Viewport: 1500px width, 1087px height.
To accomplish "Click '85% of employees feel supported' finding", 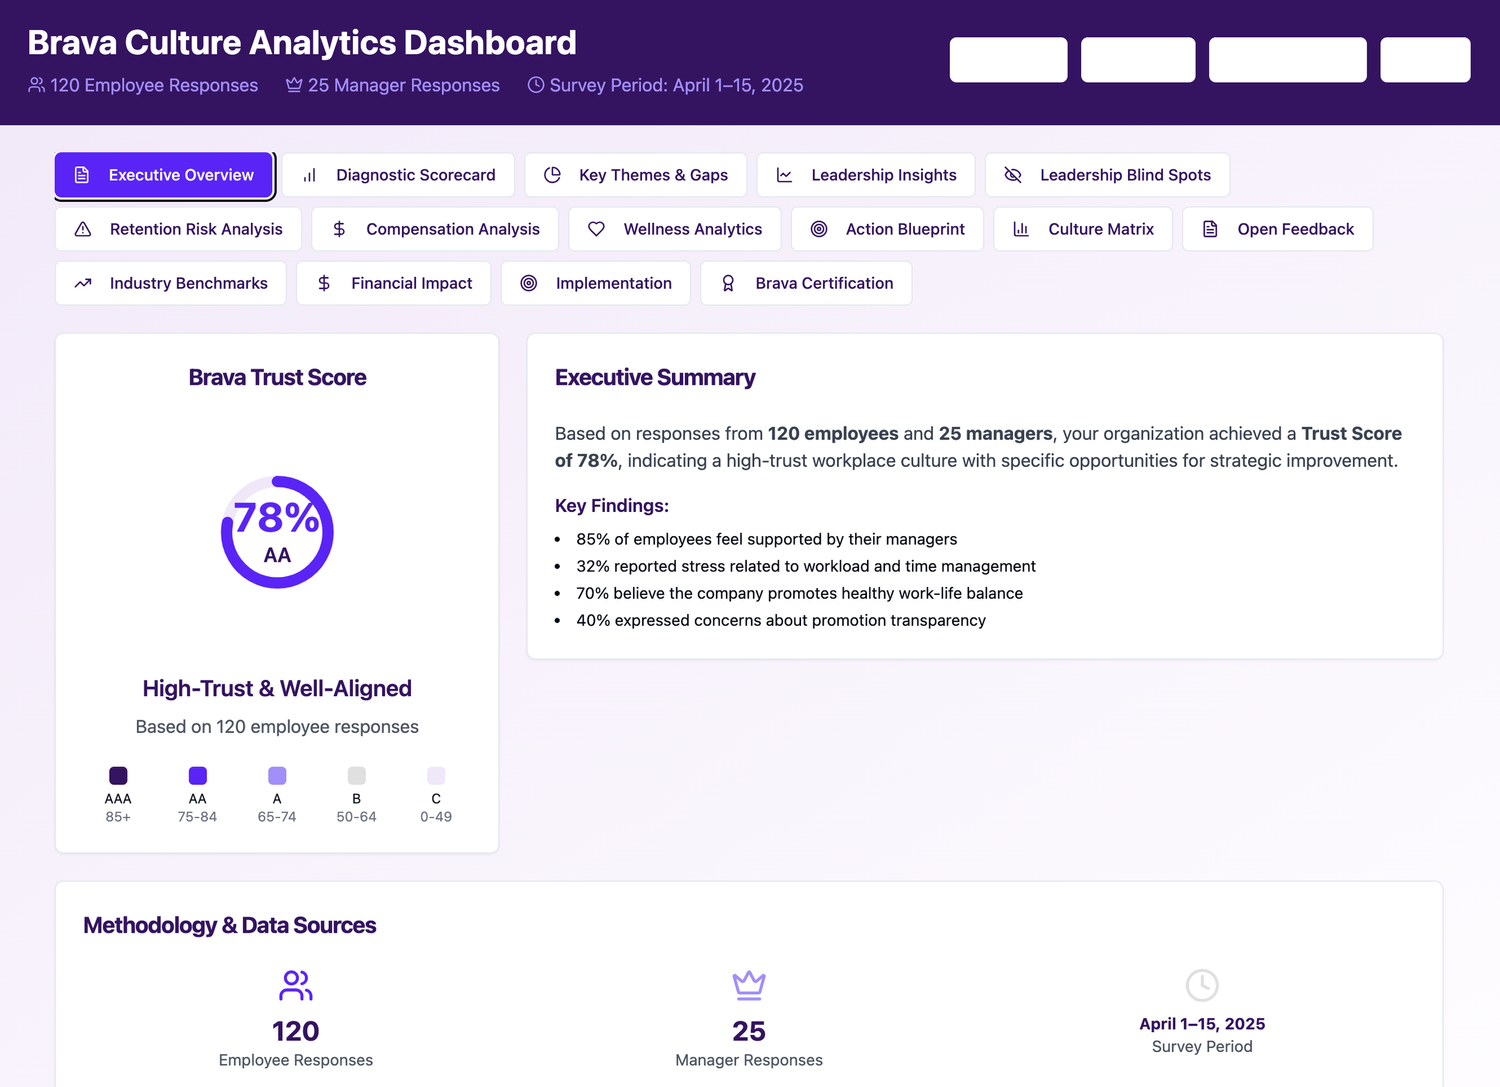I will (x=767, y=539).
